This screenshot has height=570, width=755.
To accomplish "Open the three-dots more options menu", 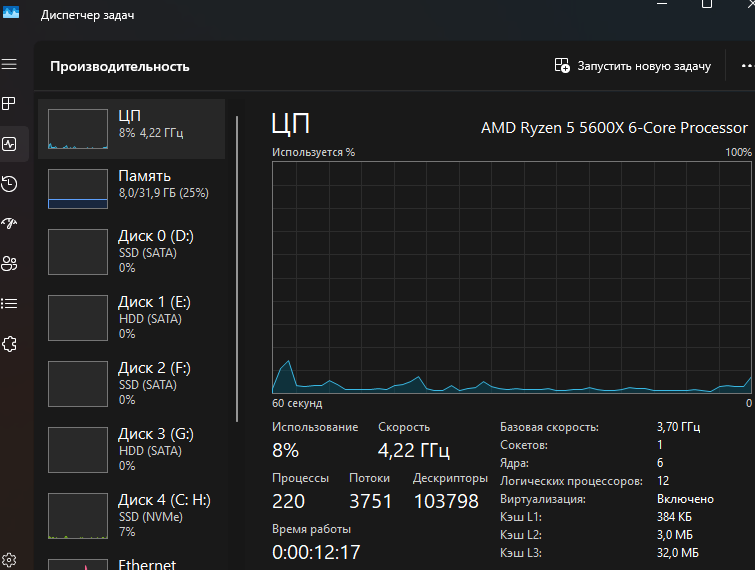I will coord(747,65).
